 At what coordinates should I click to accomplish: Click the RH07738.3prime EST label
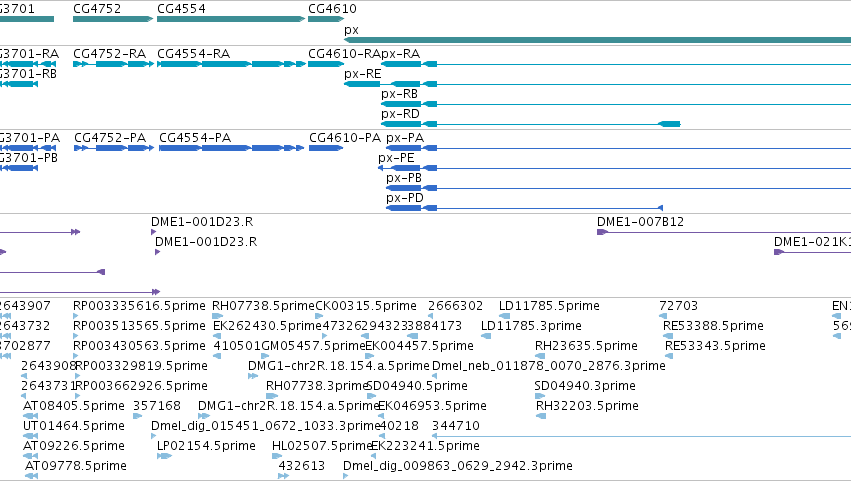317,386
